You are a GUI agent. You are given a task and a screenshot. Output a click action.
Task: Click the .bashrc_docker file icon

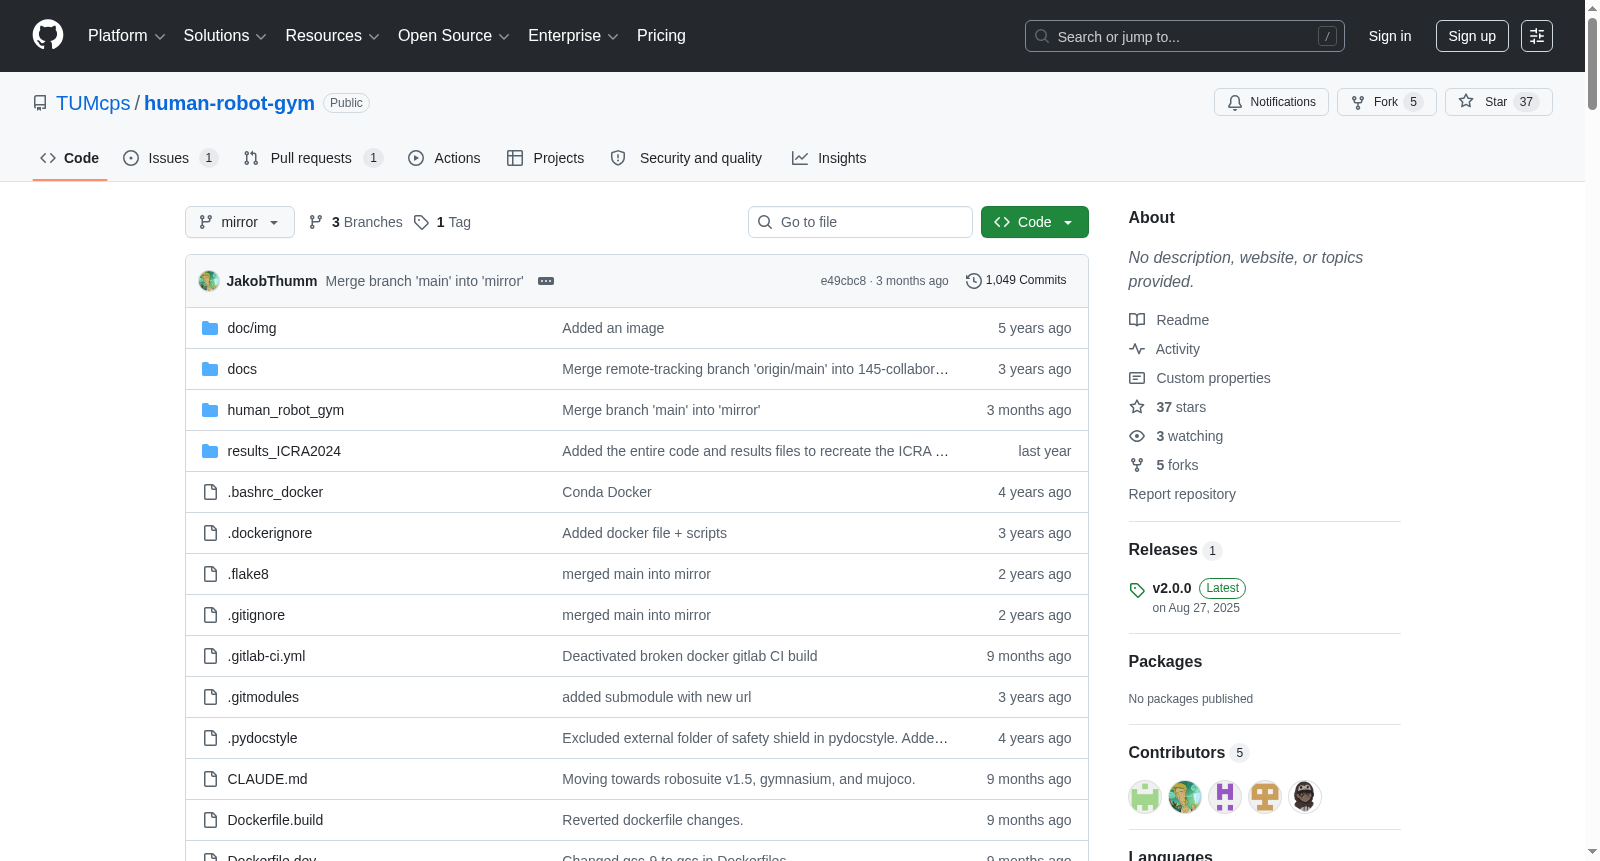pos(210,492)
